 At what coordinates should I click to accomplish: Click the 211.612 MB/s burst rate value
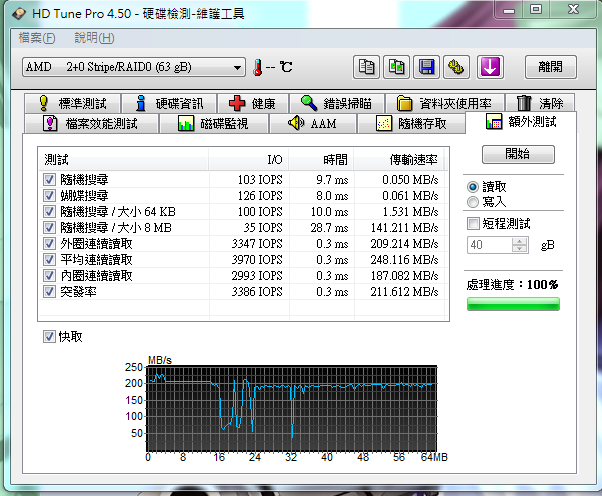pos(404,292)
